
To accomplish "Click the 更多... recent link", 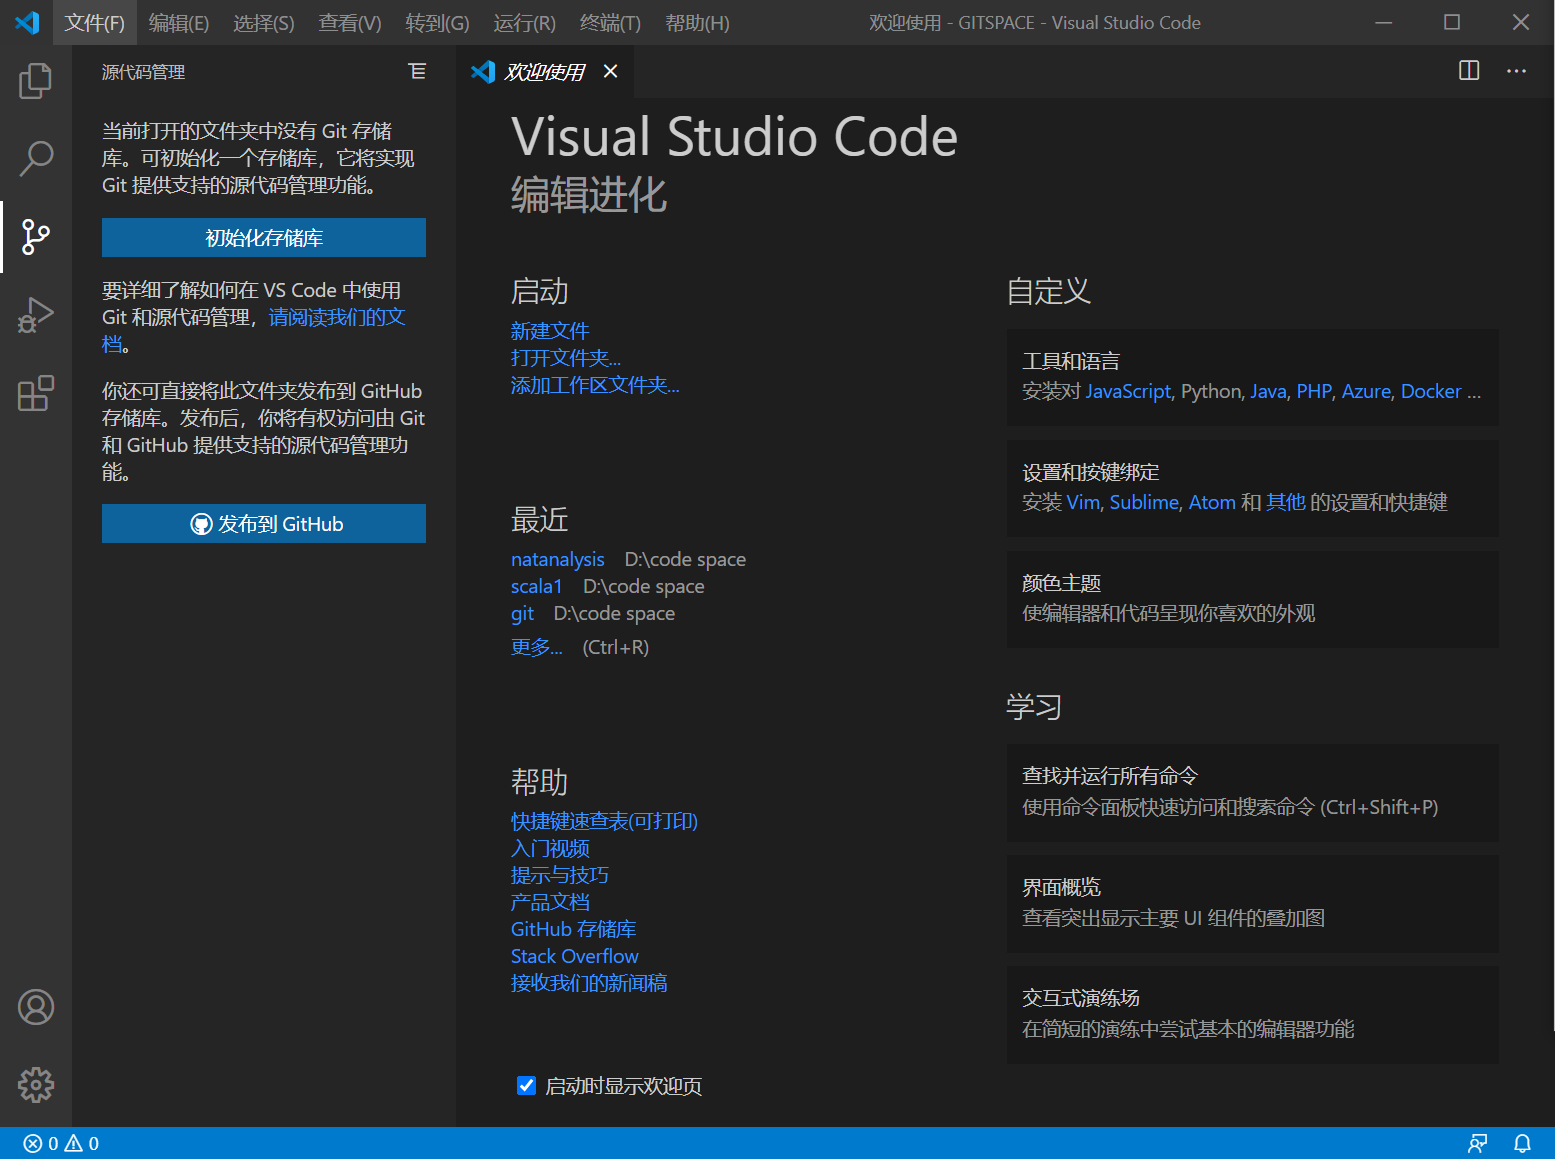I will pos(537,647).
